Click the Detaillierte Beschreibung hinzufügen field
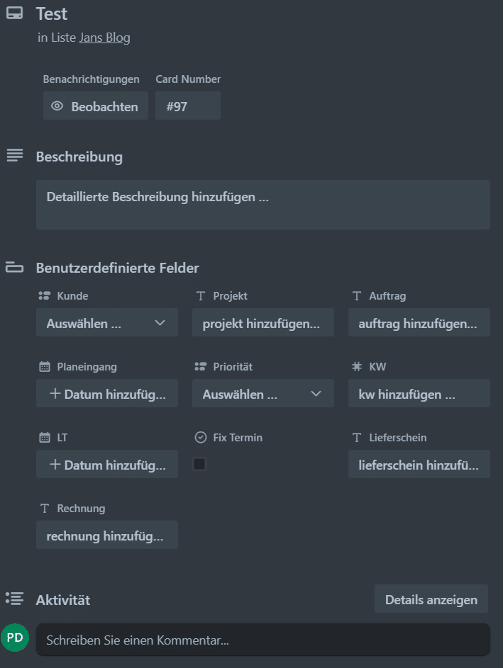504x668 pixels. pyautogui.click(x=263, y=204)
